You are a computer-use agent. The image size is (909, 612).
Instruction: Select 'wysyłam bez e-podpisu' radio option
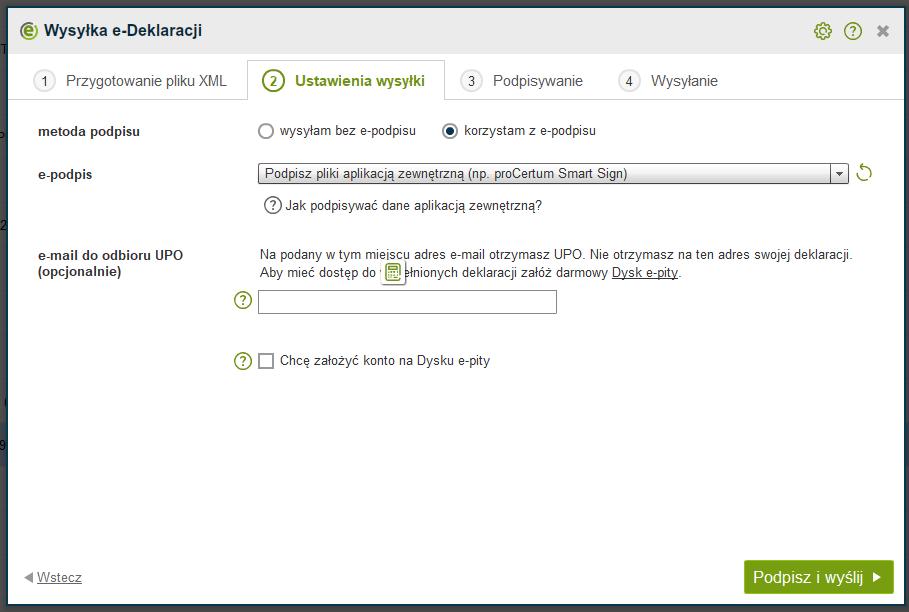(x=266, y=131)
